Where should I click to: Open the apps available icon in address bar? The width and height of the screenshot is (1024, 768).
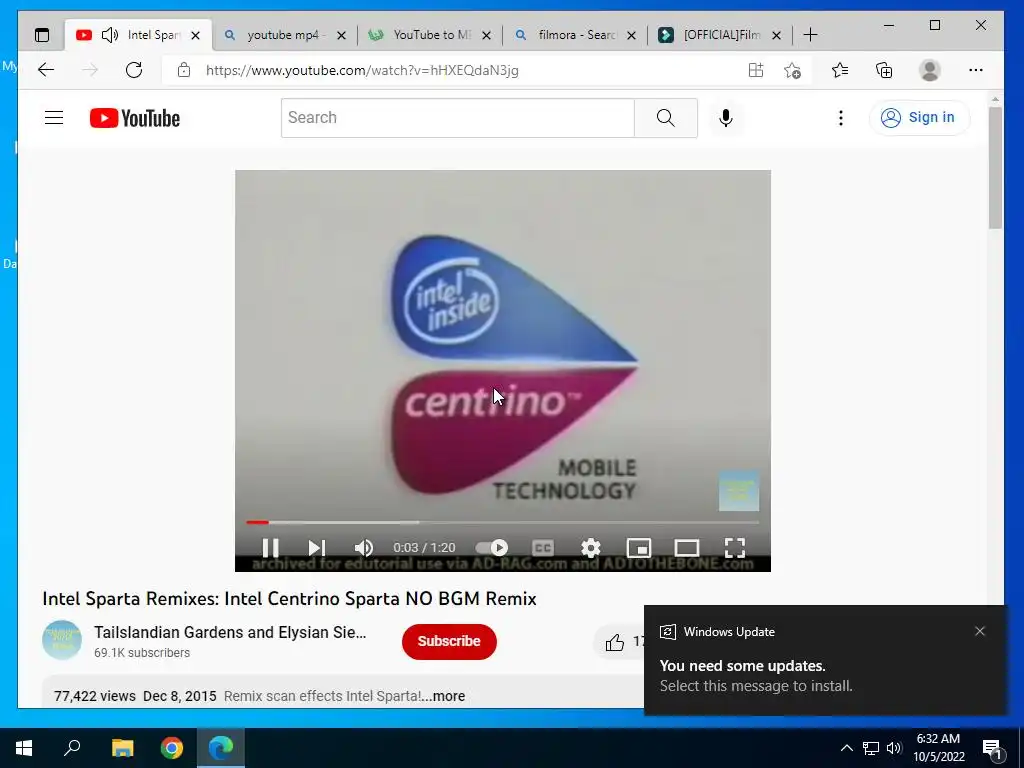point(756,70)
